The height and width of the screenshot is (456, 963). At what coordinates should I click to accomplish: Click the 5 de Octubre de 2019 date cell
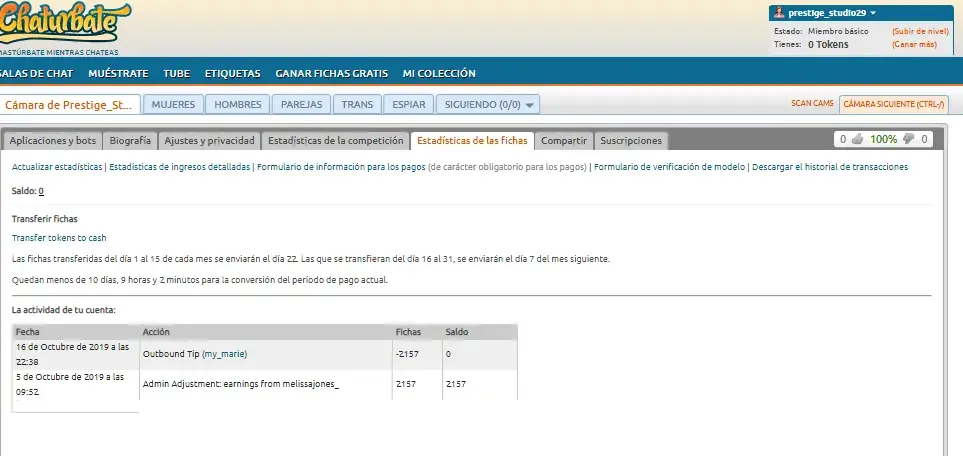point(76,384)
